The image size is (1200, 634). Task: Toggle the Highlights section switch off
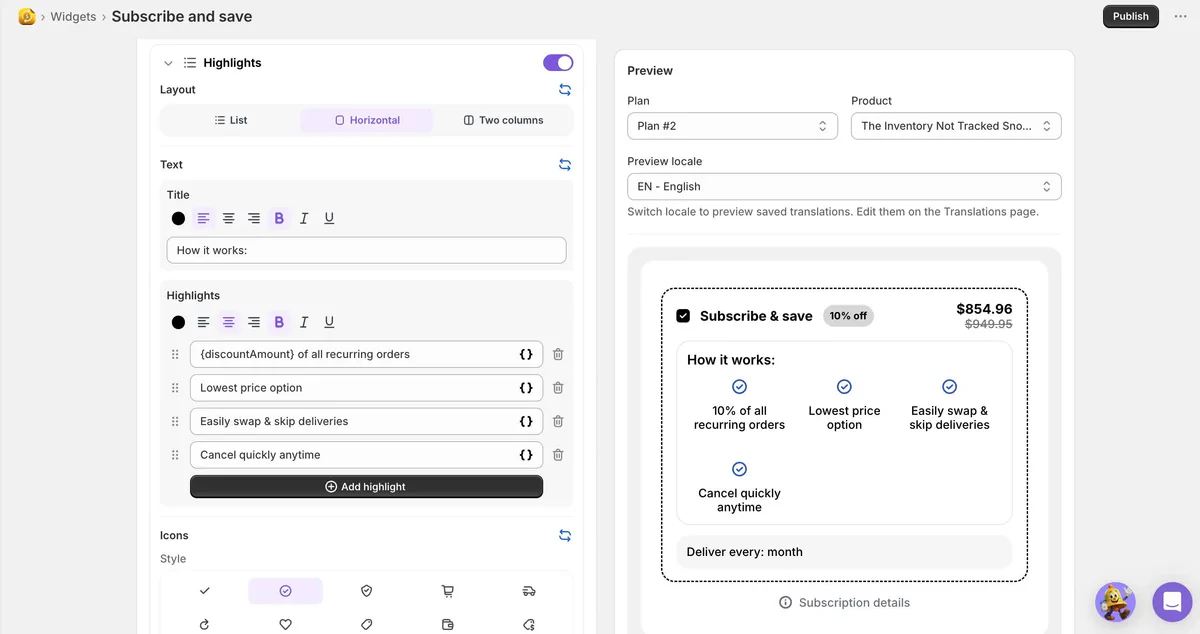click(x=558, y=62)
